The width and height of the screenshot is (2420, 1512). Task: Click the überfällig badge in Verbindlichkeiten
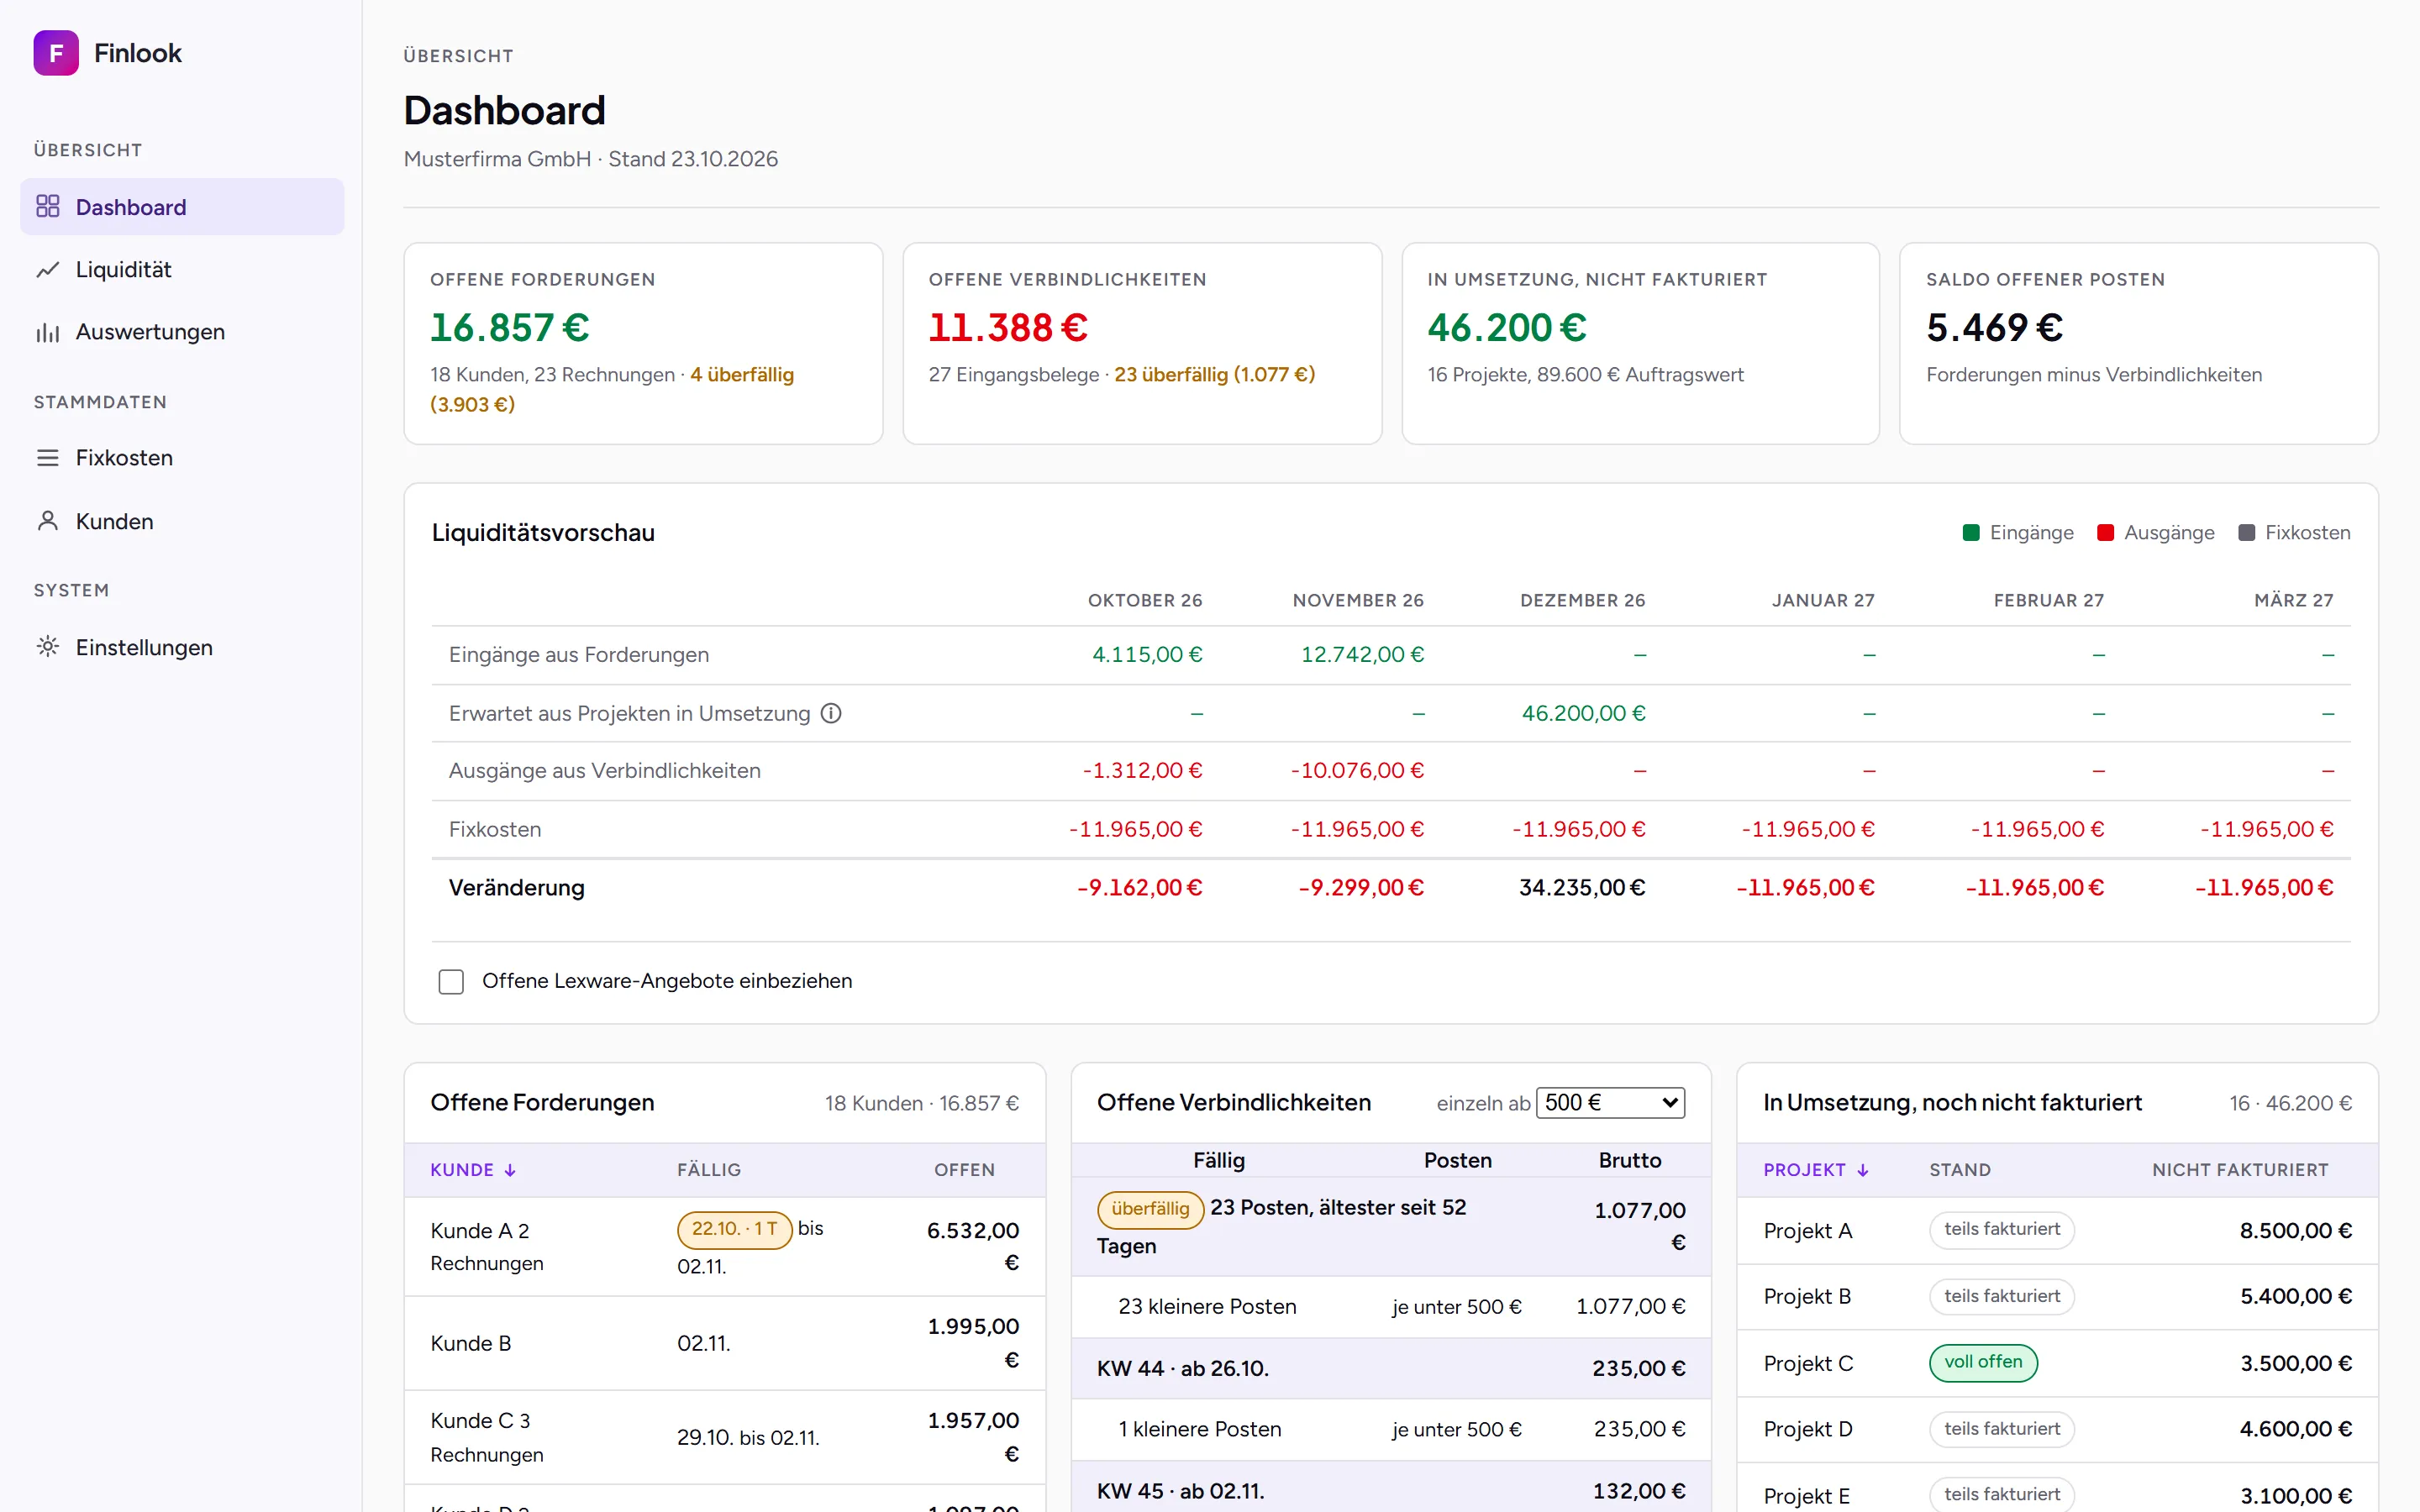(x=1150, y=1209)
